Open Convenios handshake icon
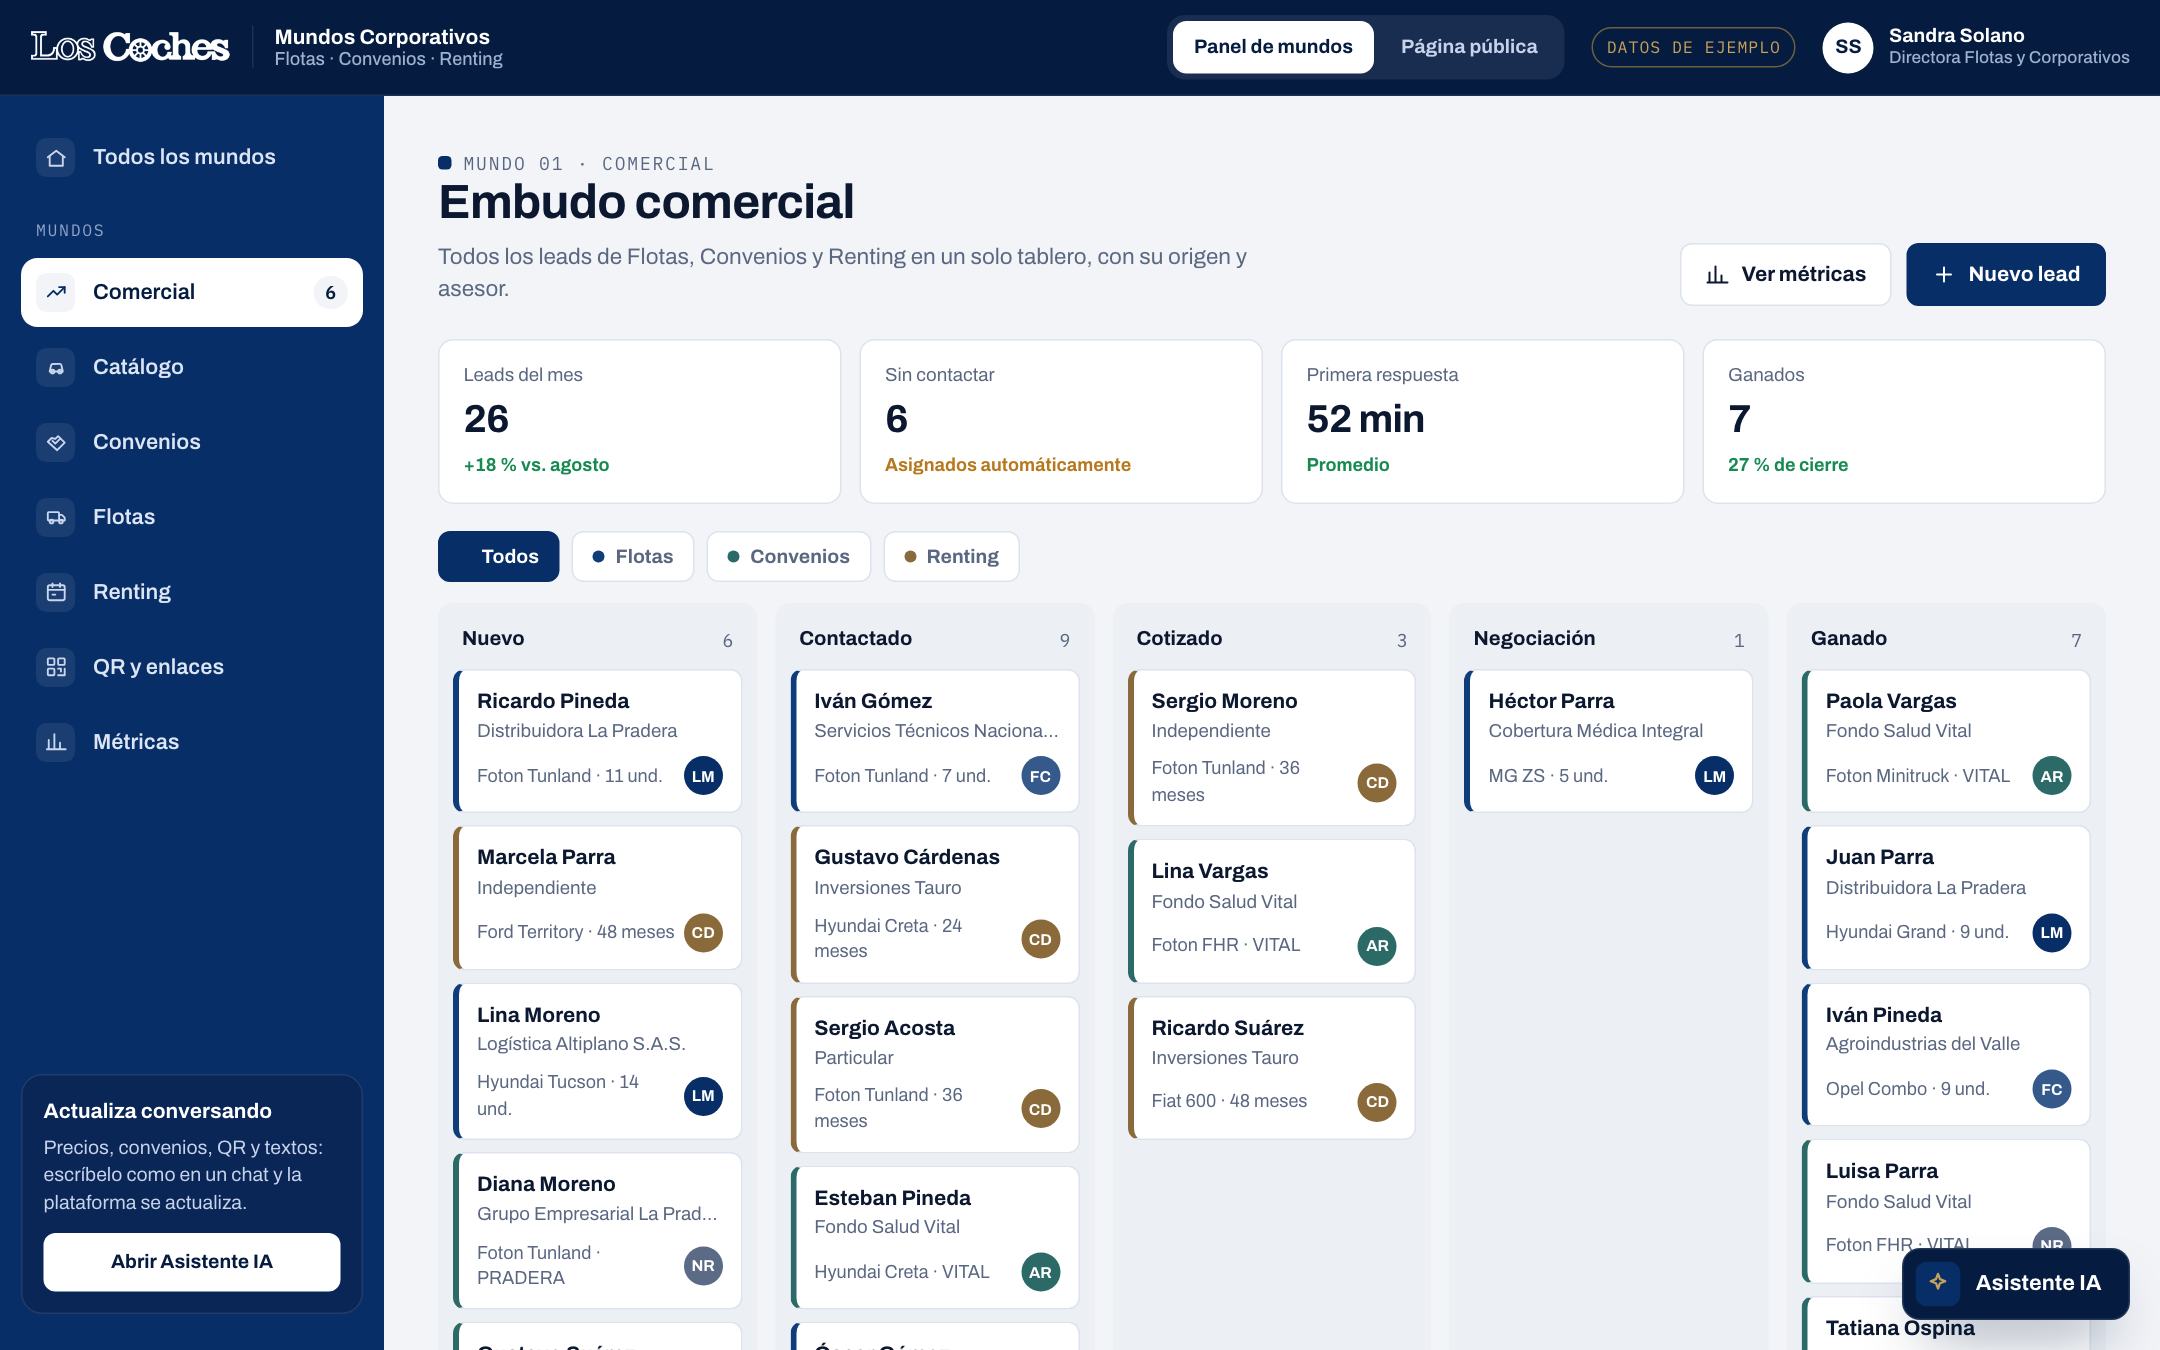Image resolution: width=2160 pixels, height=1350 pixels. click(x=56, y=442)
